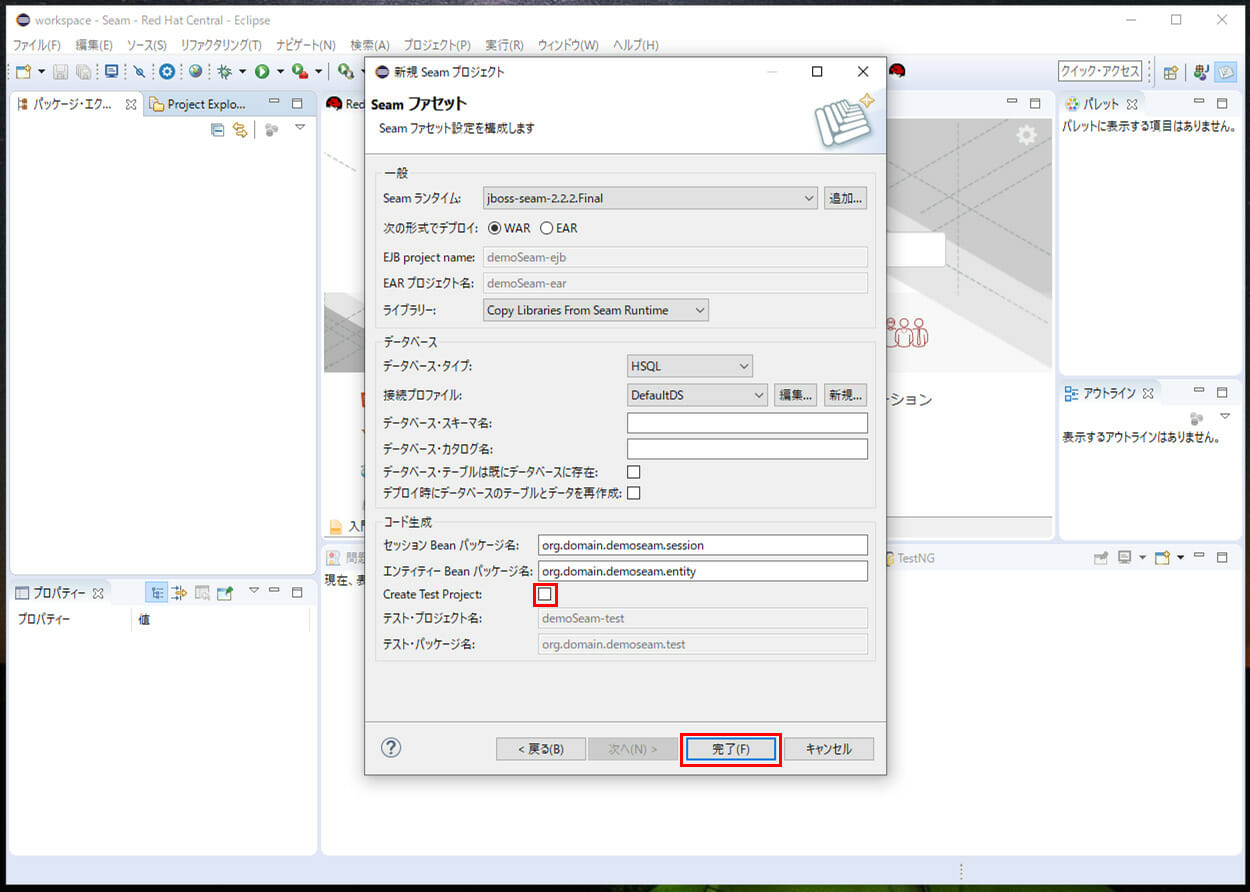
Task: Click the データベース・スキーマ名 text field
Action: [x=747, y=423]
